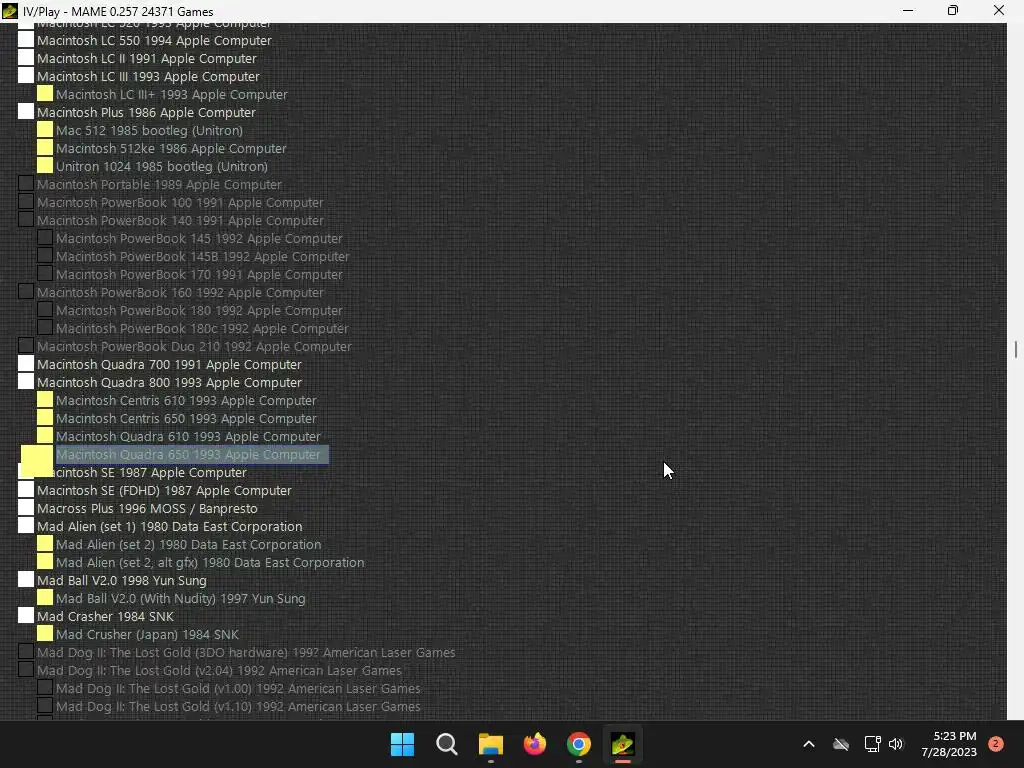Select Macintosh LC 550 1994 Apple Computer
This screenshot has height=768, width=1024.
tap(154, 40)
